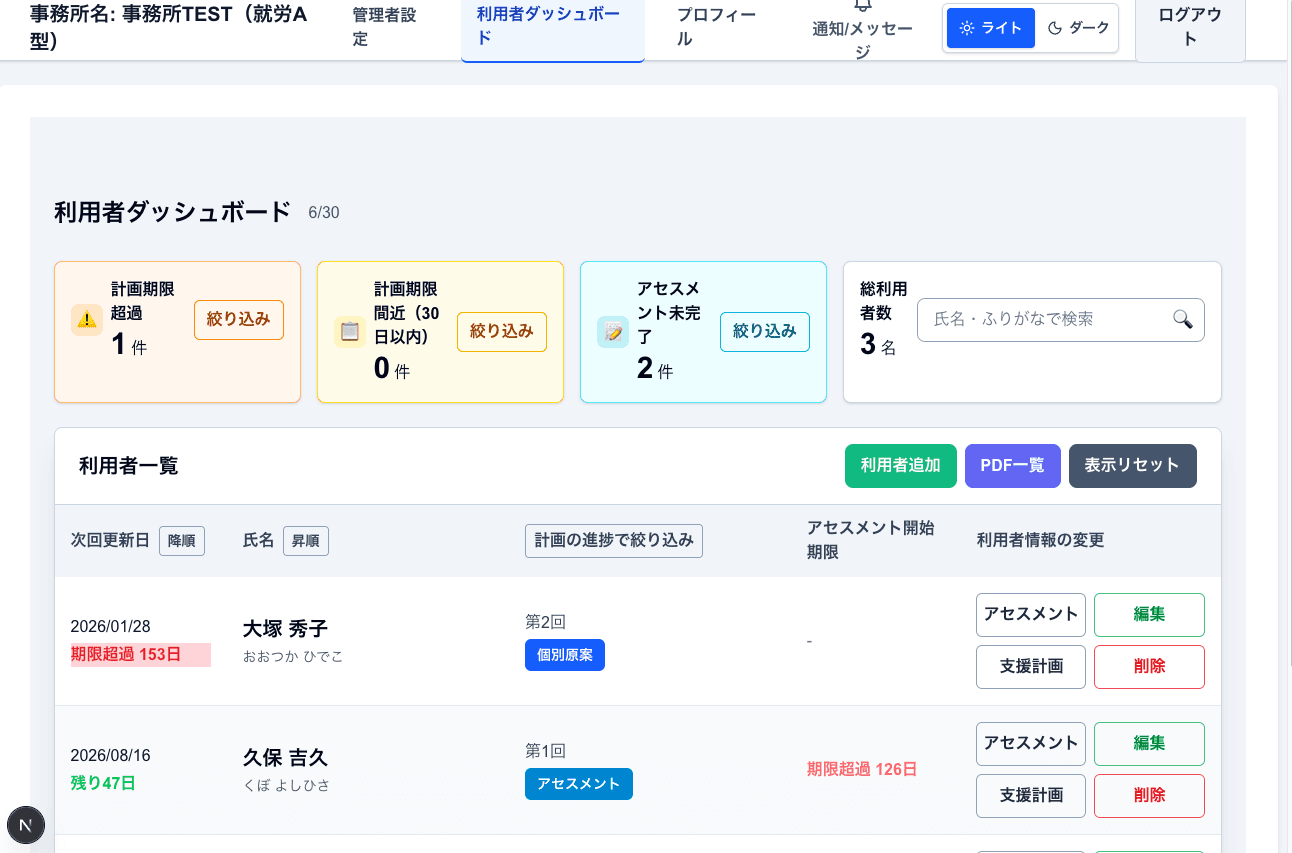Toggle 氏名 sort order 昇順
Image resolution: width=1292 pixels, height=853 pixels.
[306, 541]
